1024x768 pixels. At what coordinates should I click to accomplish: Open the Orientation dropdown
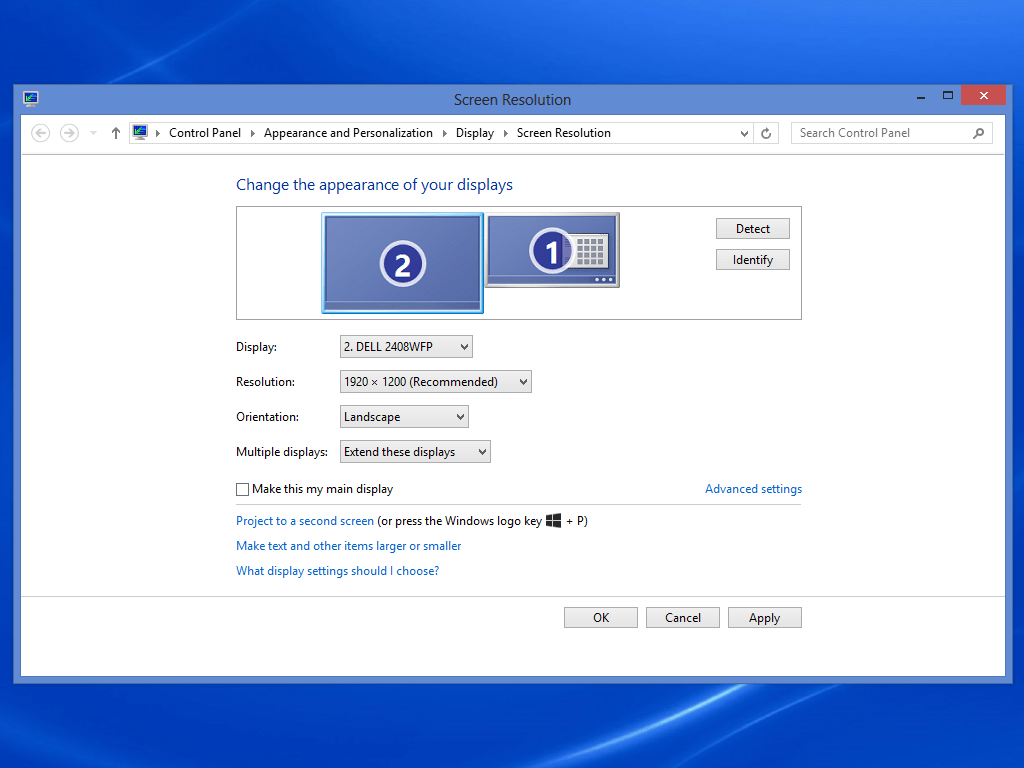pos(404,417)
